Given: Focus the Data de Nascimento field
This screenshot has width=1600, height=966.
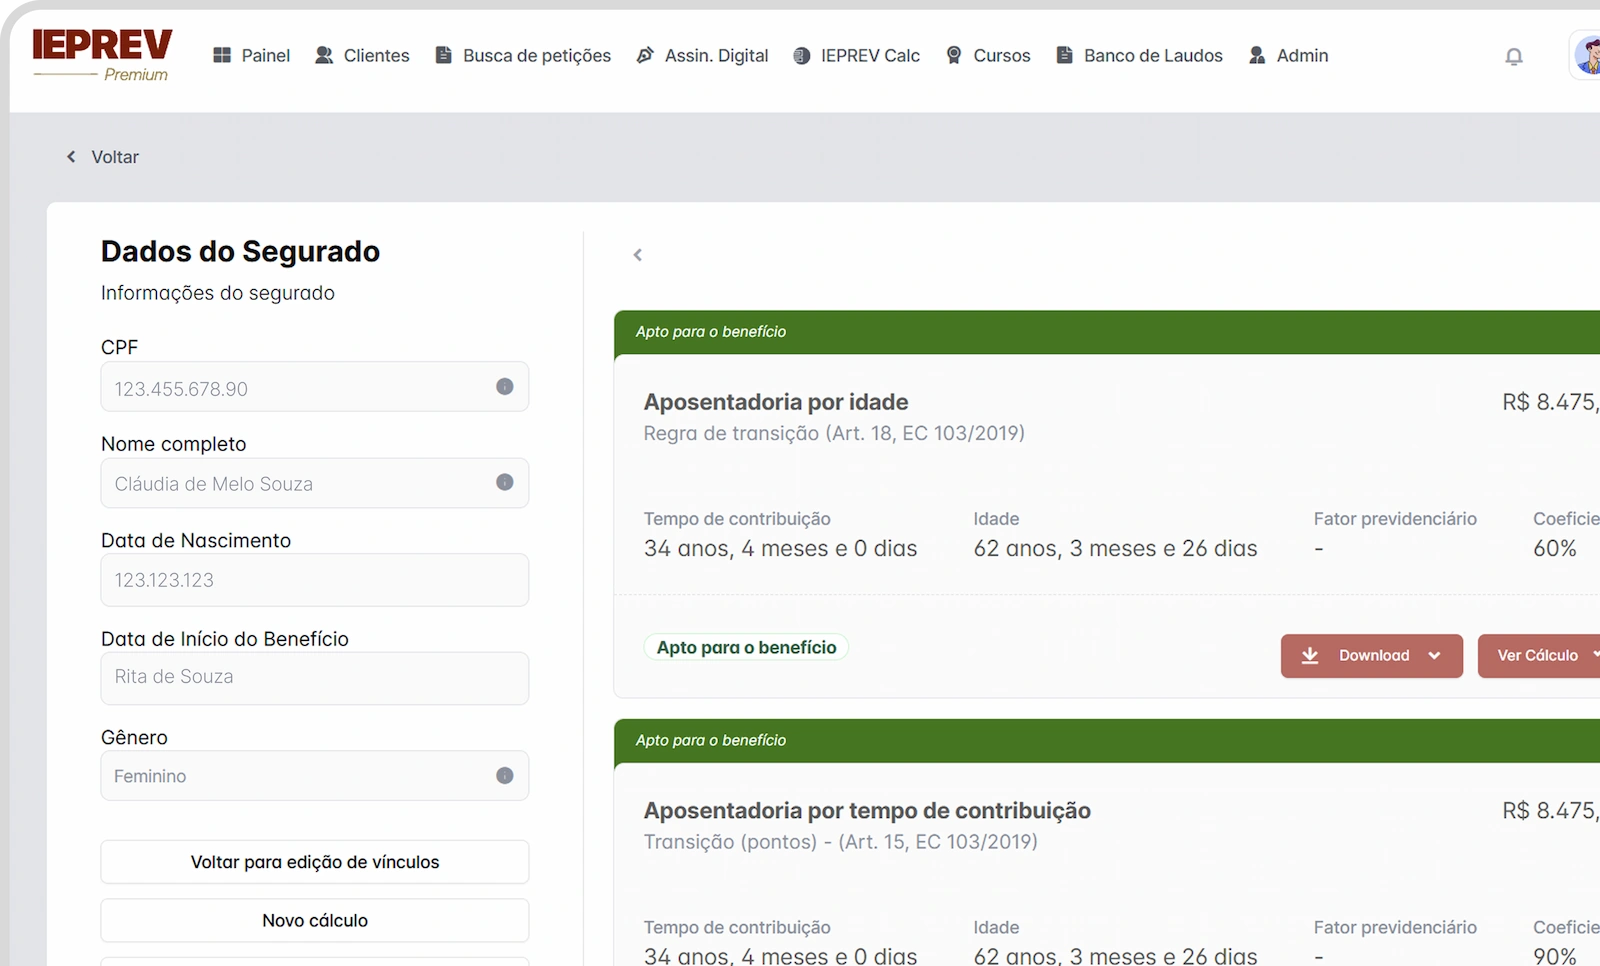Looking at the screenshot, I should [315, 580].
